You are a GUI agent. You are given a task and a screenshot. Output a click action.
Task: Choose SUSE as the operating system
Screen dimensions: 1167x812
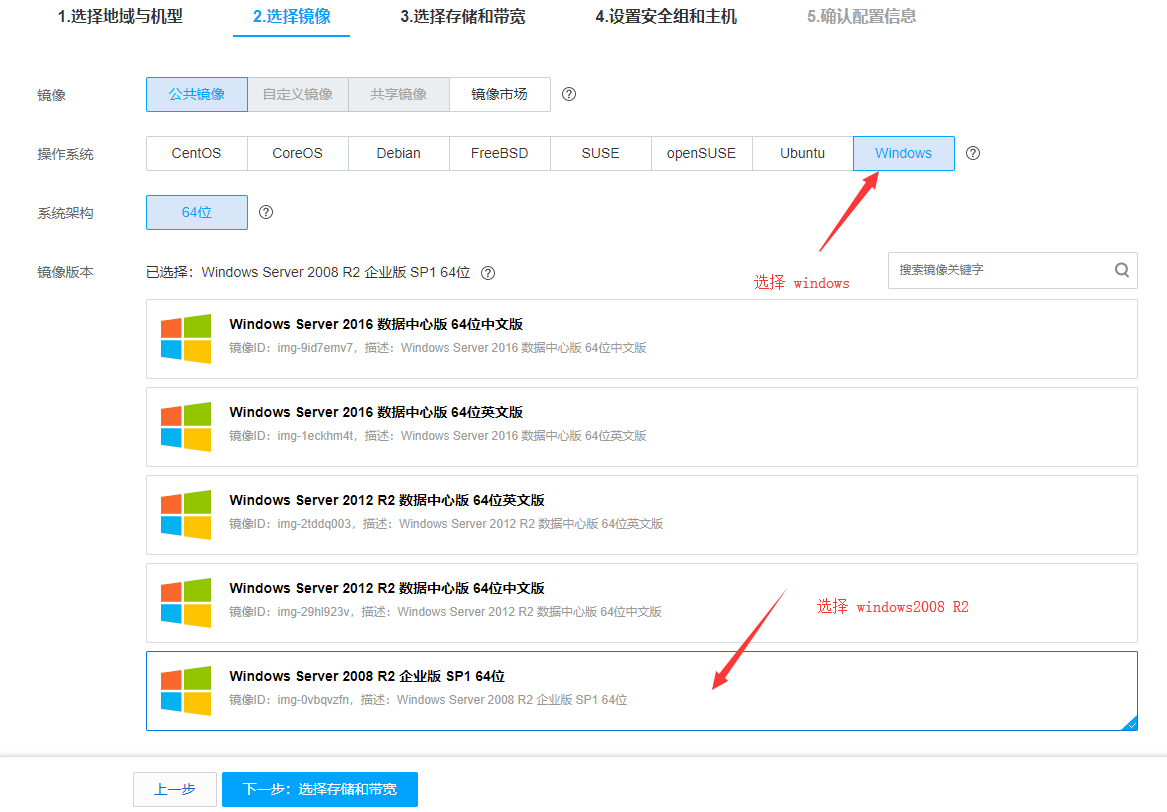(601, 153)
